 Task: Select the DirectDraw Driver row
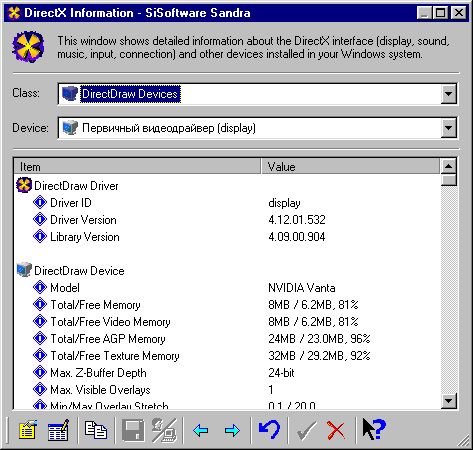[76, 186]
